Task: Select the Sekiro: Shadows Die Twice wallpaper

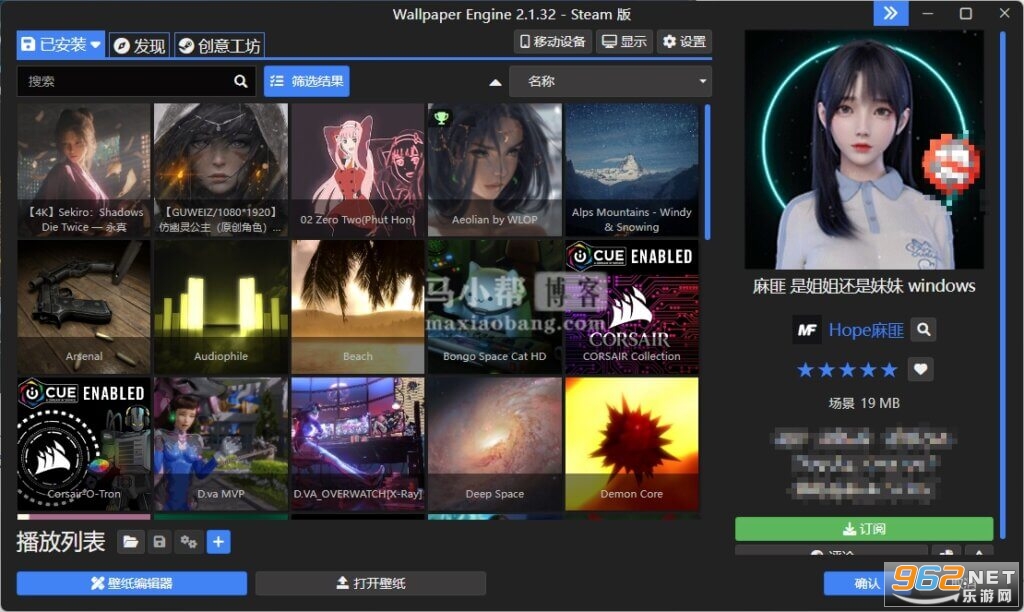Action: click(x=84, y=169)
